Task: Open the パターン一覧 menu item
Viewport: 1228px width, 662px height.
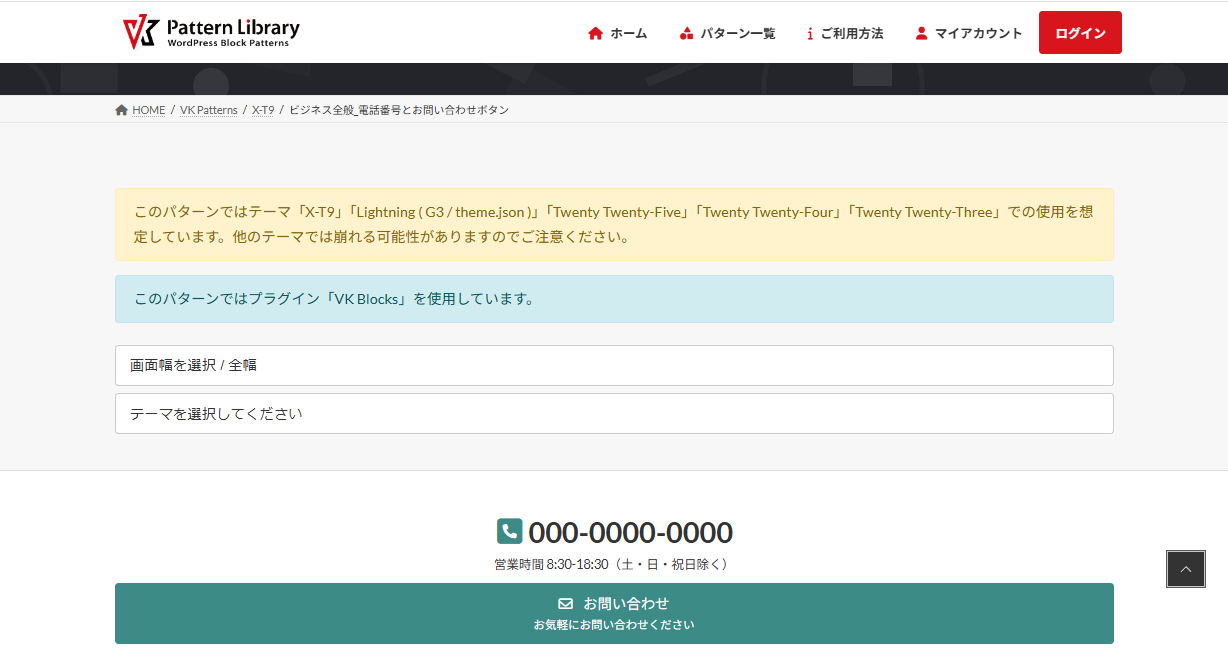Action: click(737, 33)
